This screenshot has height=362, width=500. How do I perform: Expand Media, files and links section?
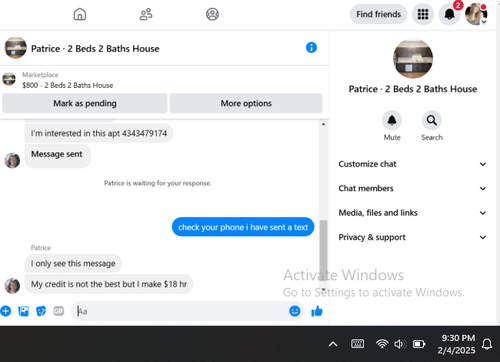pyautogui.click(x=413, y=213)
